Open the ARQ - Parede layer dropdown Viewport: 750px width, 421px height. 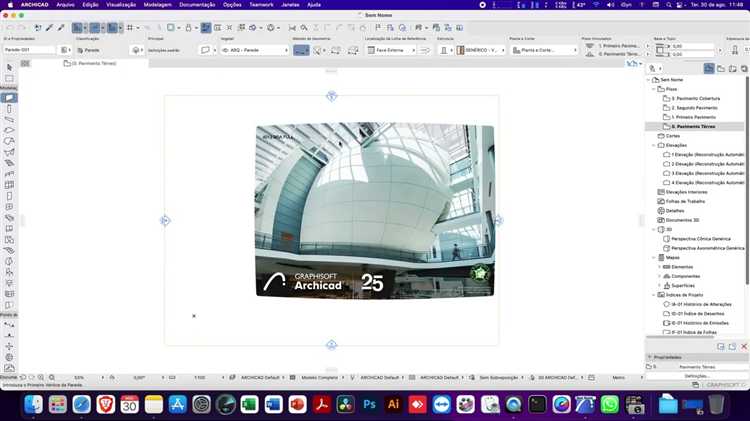tap(255, 50)
